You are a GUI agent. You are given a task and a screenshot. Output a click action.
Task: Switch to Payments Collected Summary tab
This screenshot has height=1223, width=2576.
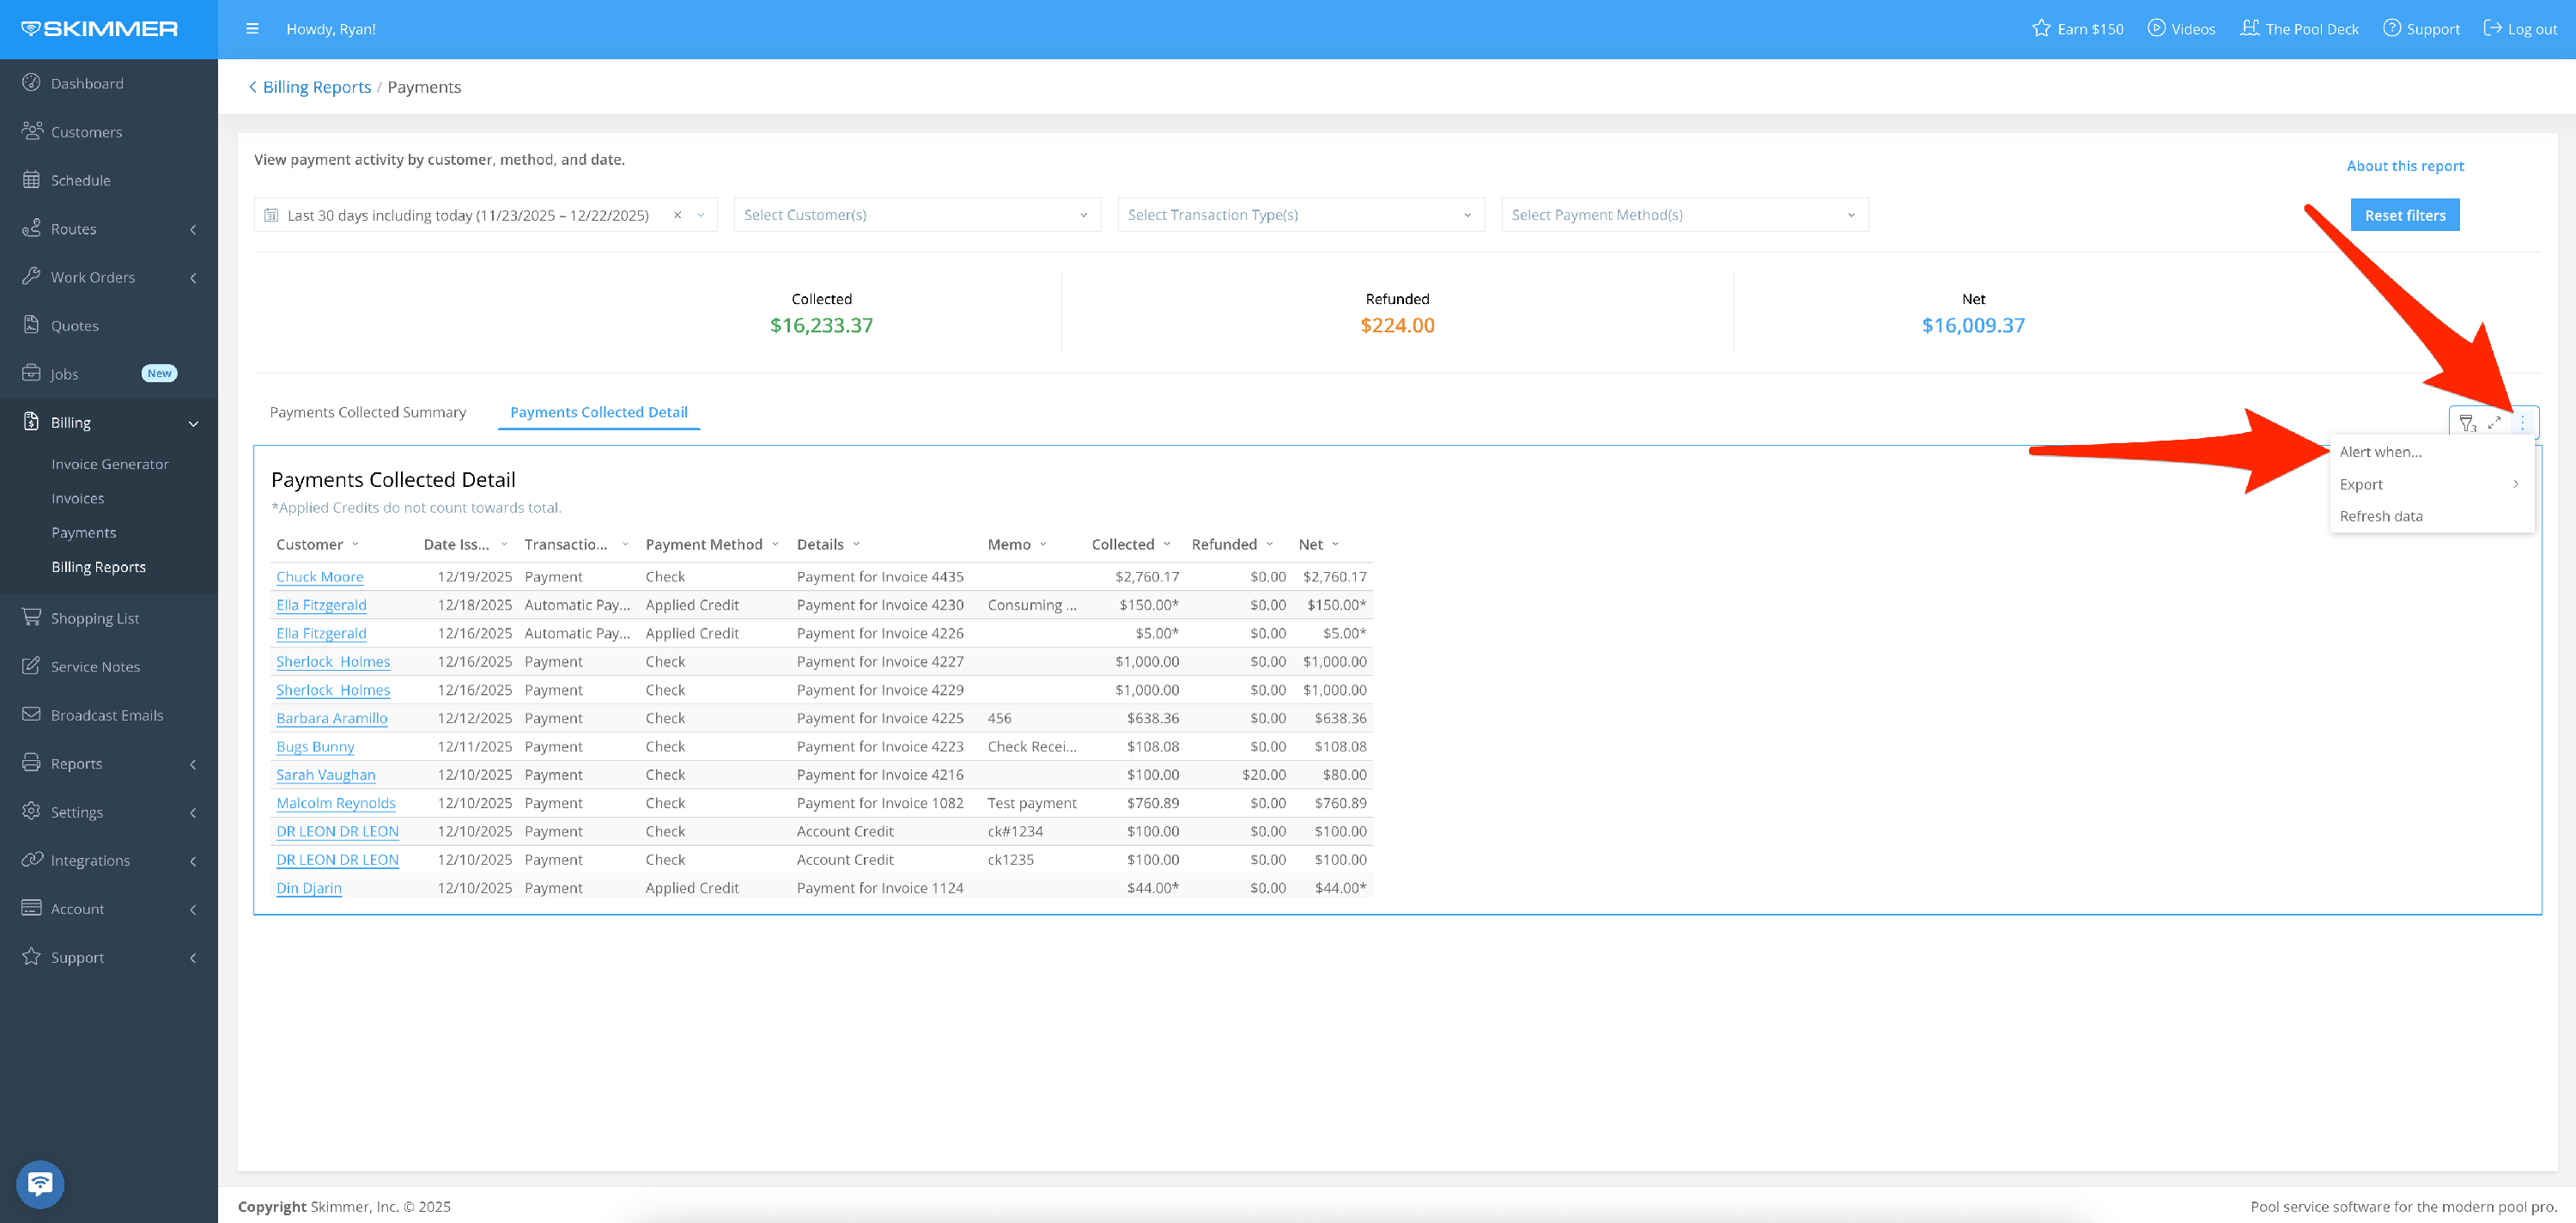368,412
